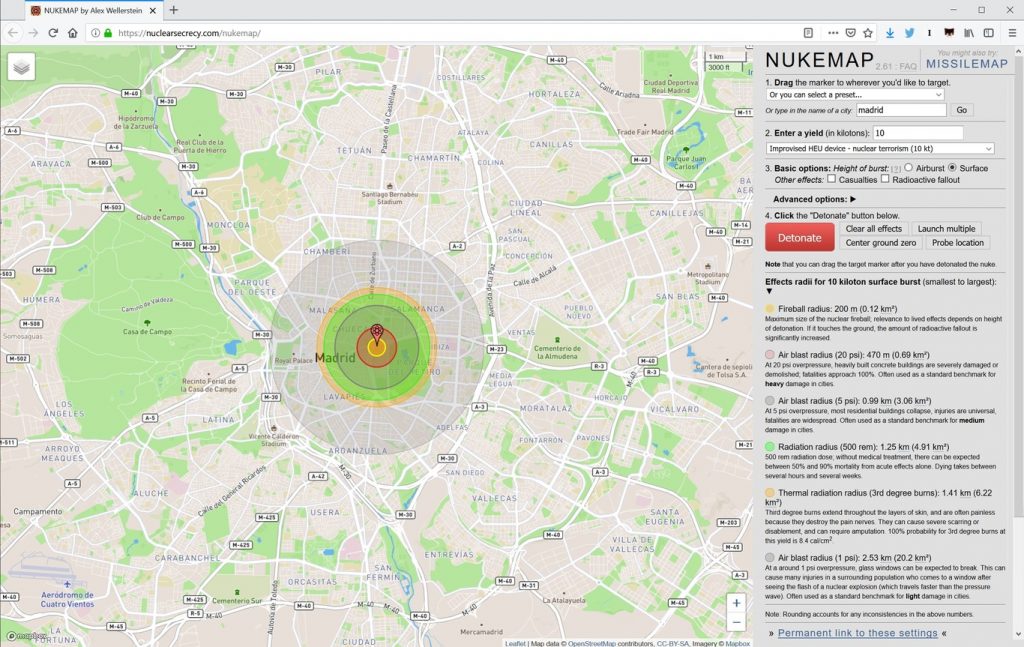Reload the page
Image resolution: width=1024 pixels, height=647 pixels.
[x=53, y=33]
